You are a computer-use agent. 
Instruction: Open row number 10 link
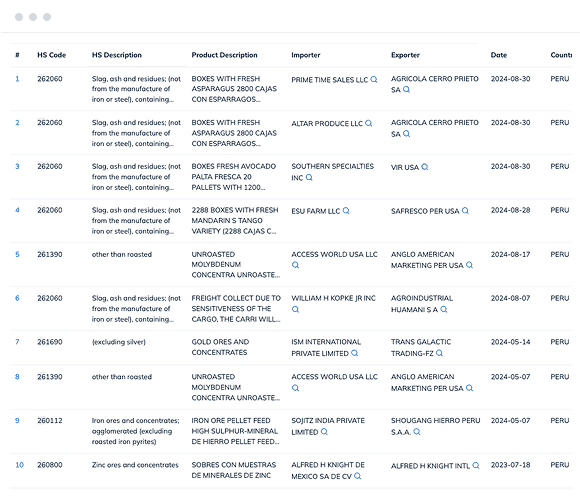pos(19,465)
